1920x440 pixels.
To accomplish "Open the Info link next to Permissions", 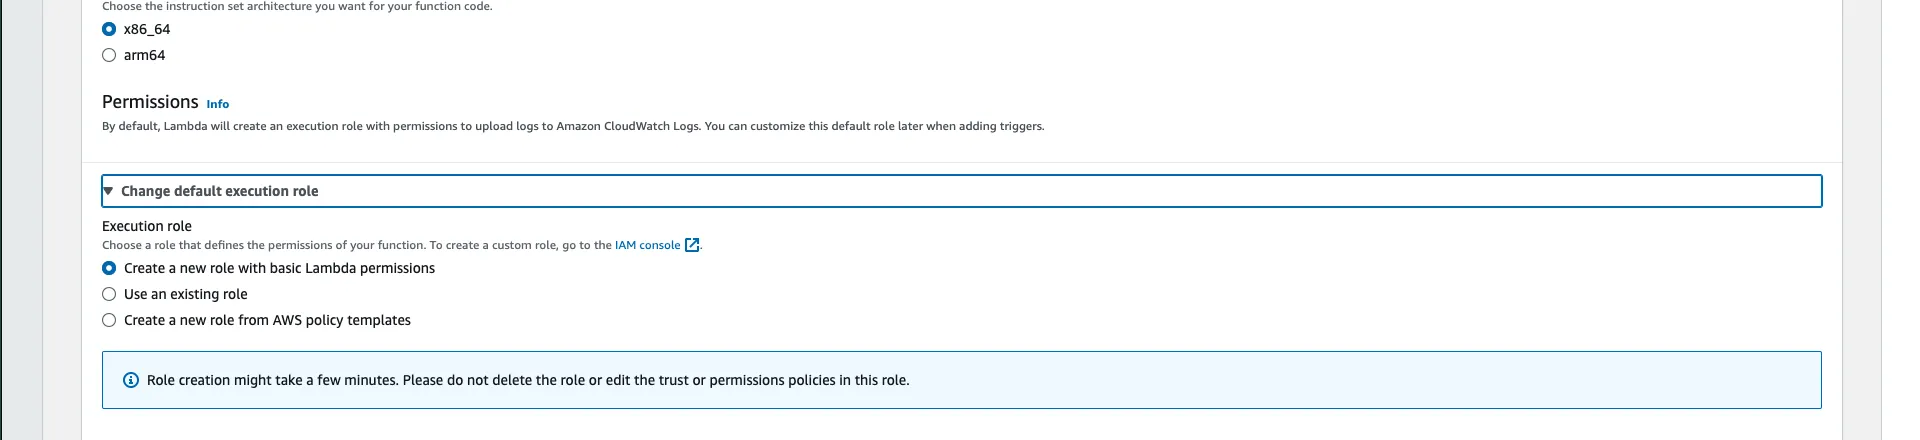I will click(217, 104).
